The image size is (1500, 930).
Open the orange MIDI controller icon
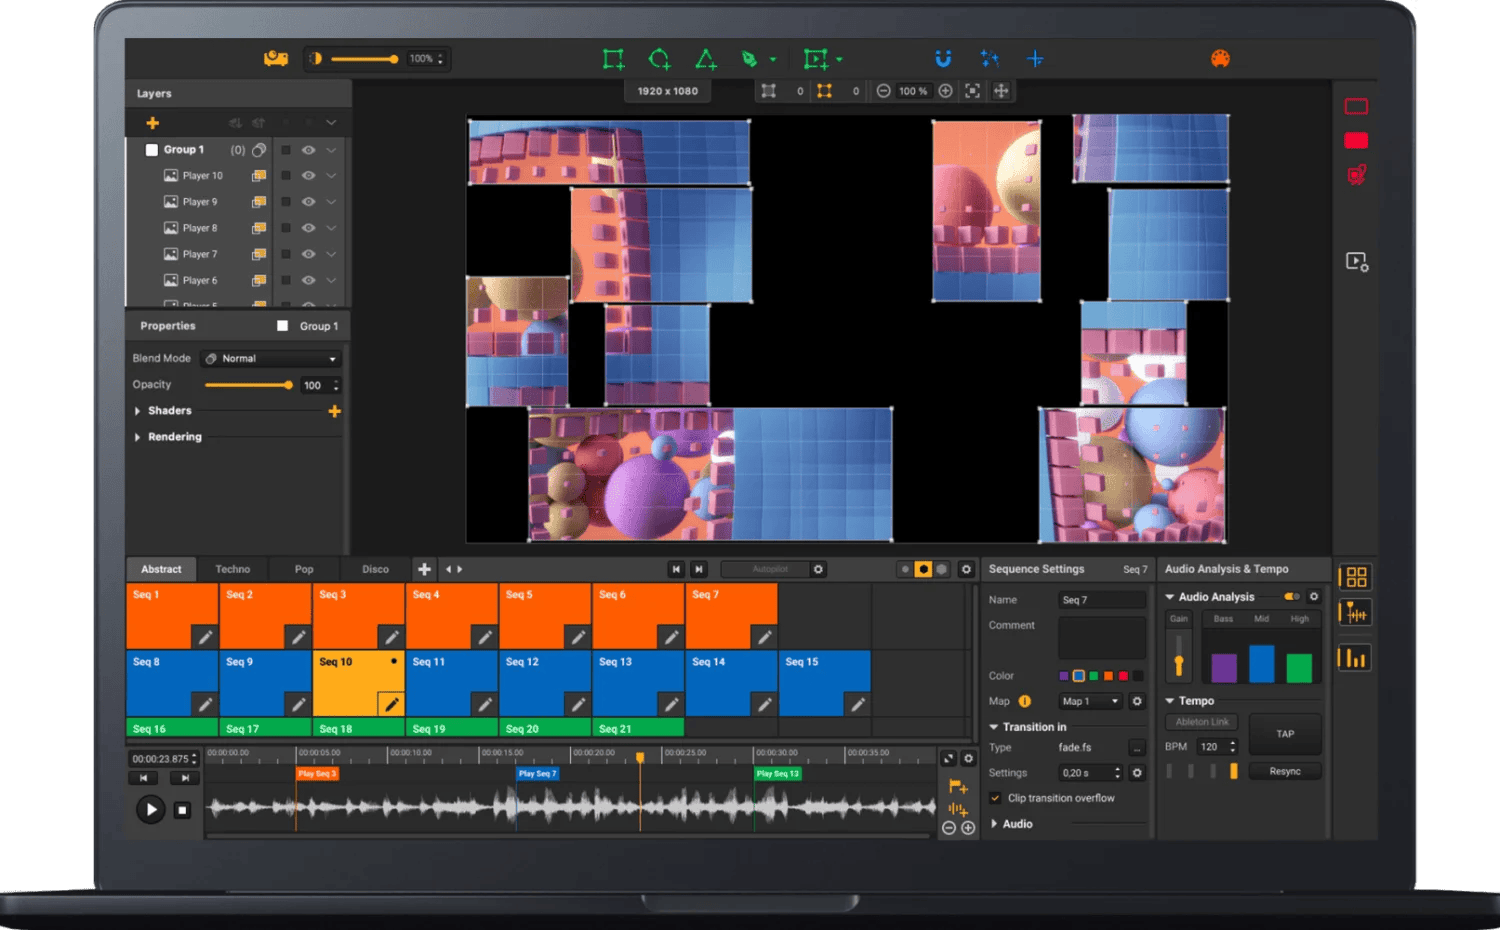1220,59
